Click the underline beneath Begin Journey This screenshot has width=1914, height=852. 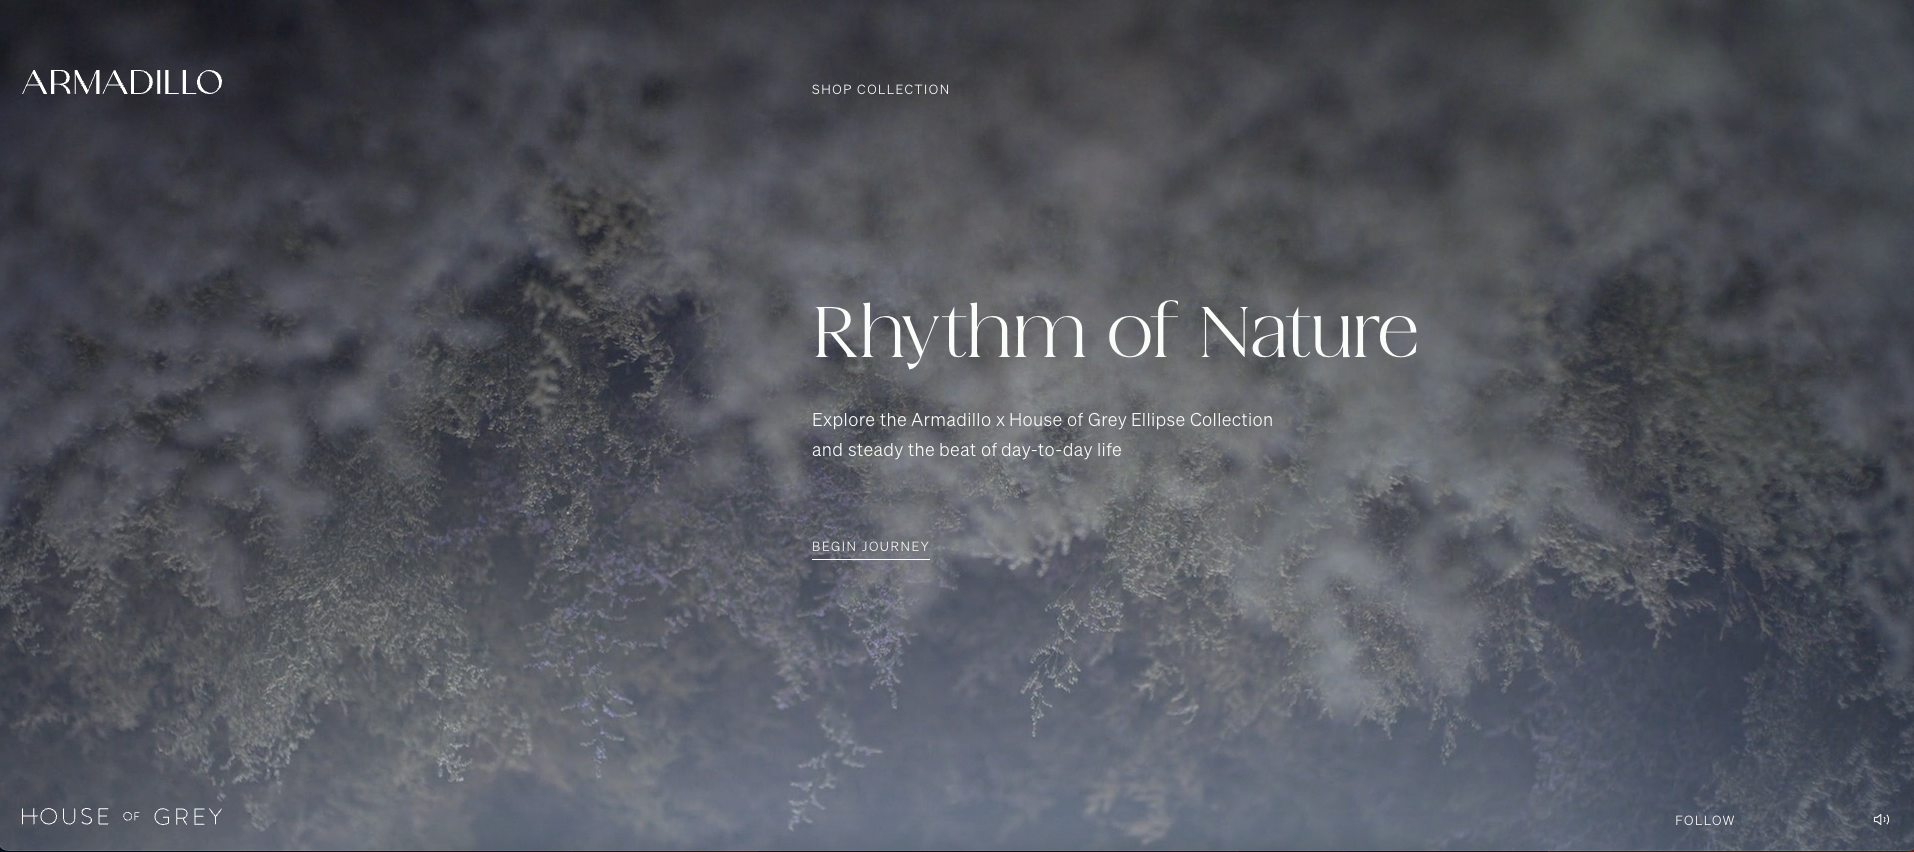coord(870,559)
